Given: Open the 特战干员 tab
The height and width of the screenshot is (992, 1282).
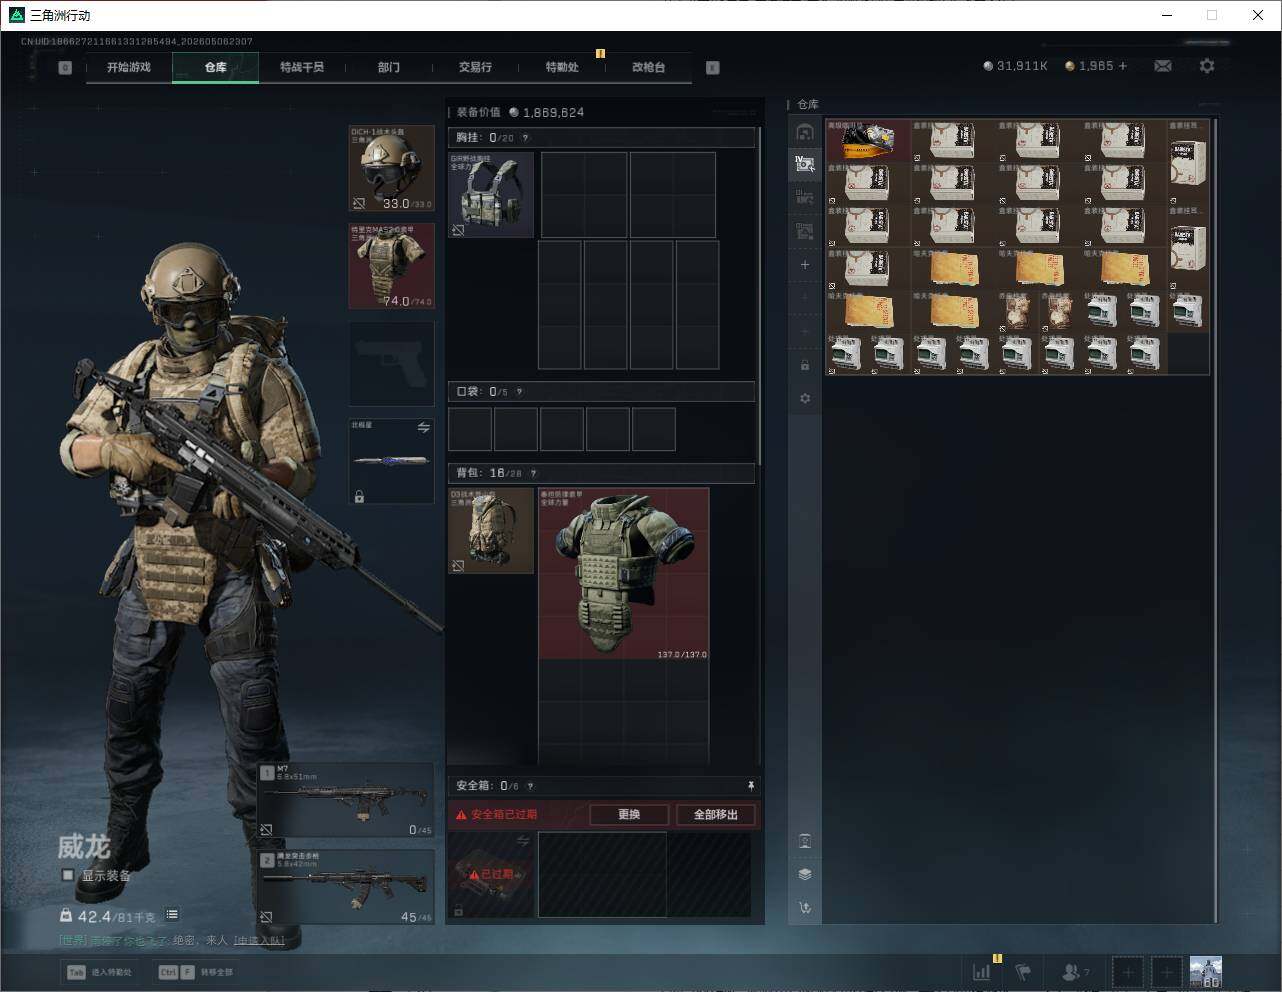Looking at the screenshot, I should tap(302, 67).
